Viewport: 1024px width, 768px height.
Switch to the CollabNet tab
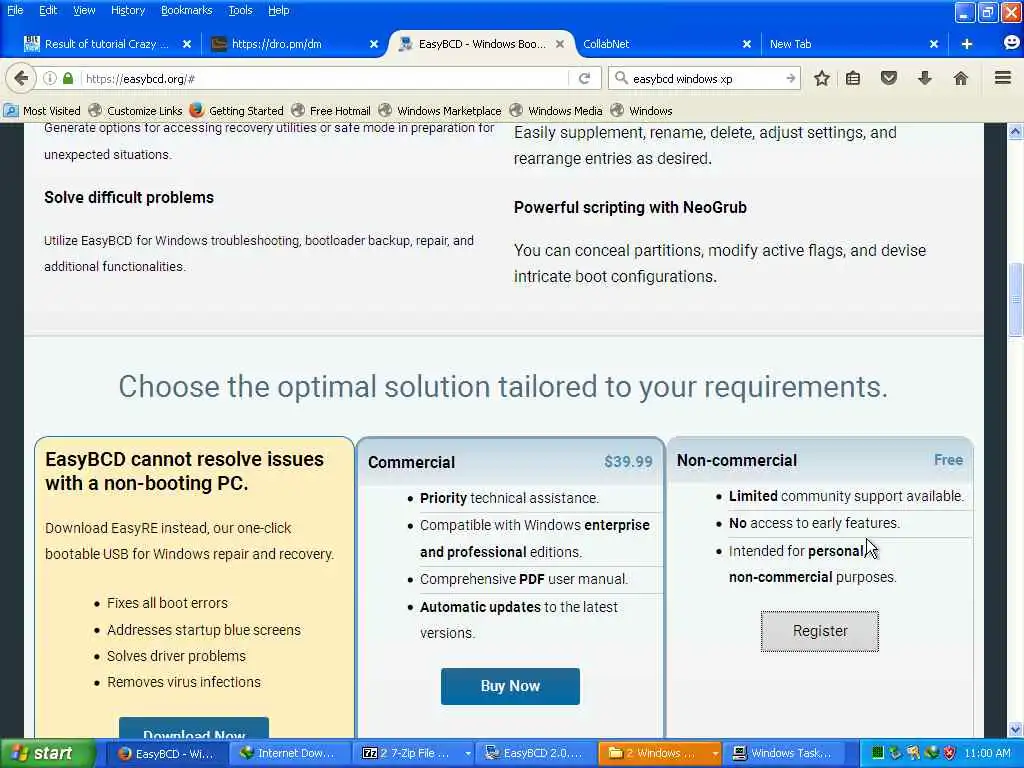coord(666,44)
